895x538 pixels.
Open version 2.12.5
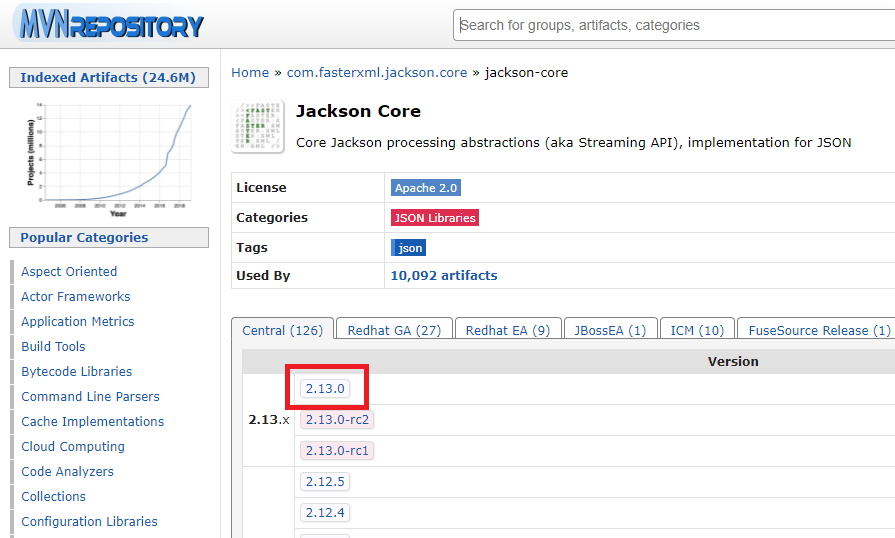(325, 482)
